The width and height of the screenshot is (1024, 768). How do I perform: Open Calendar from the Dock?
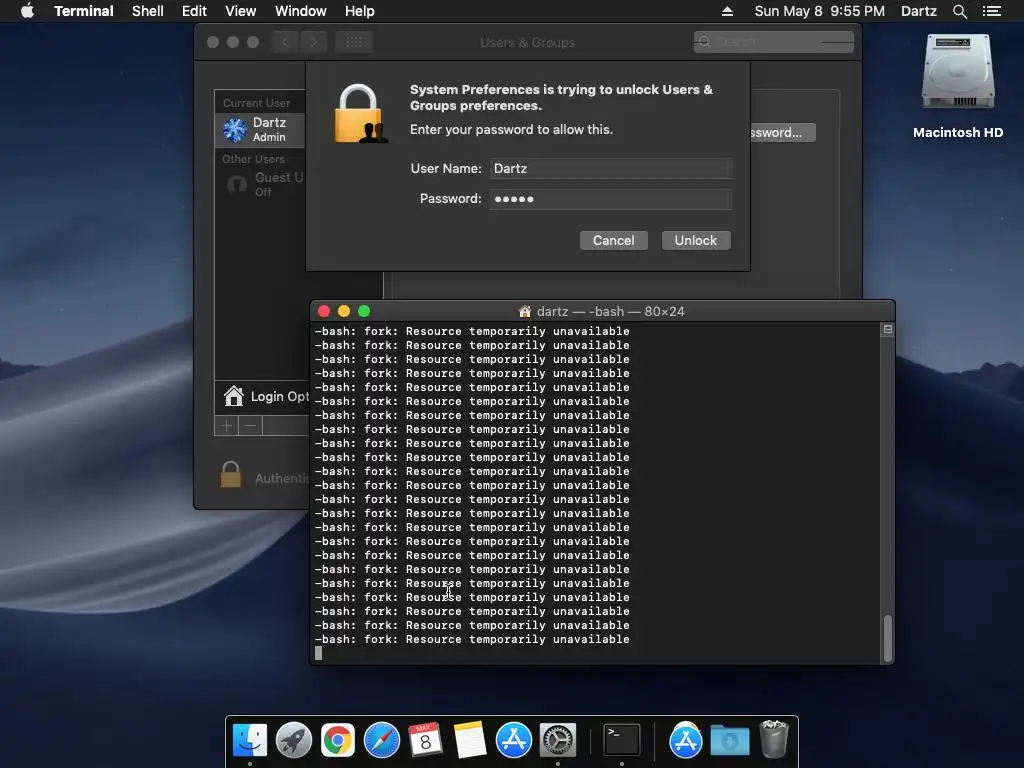pos(426,740)
